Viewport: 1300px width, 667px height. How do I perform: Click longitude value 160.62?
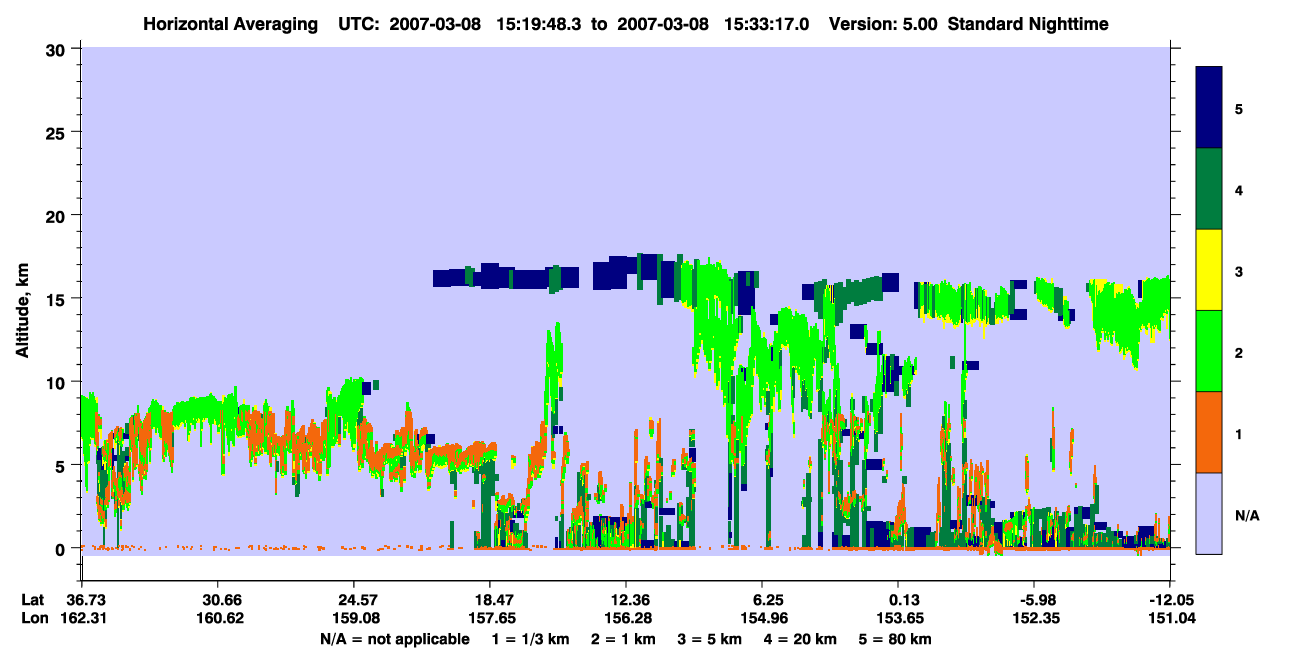tap(218, 618)
